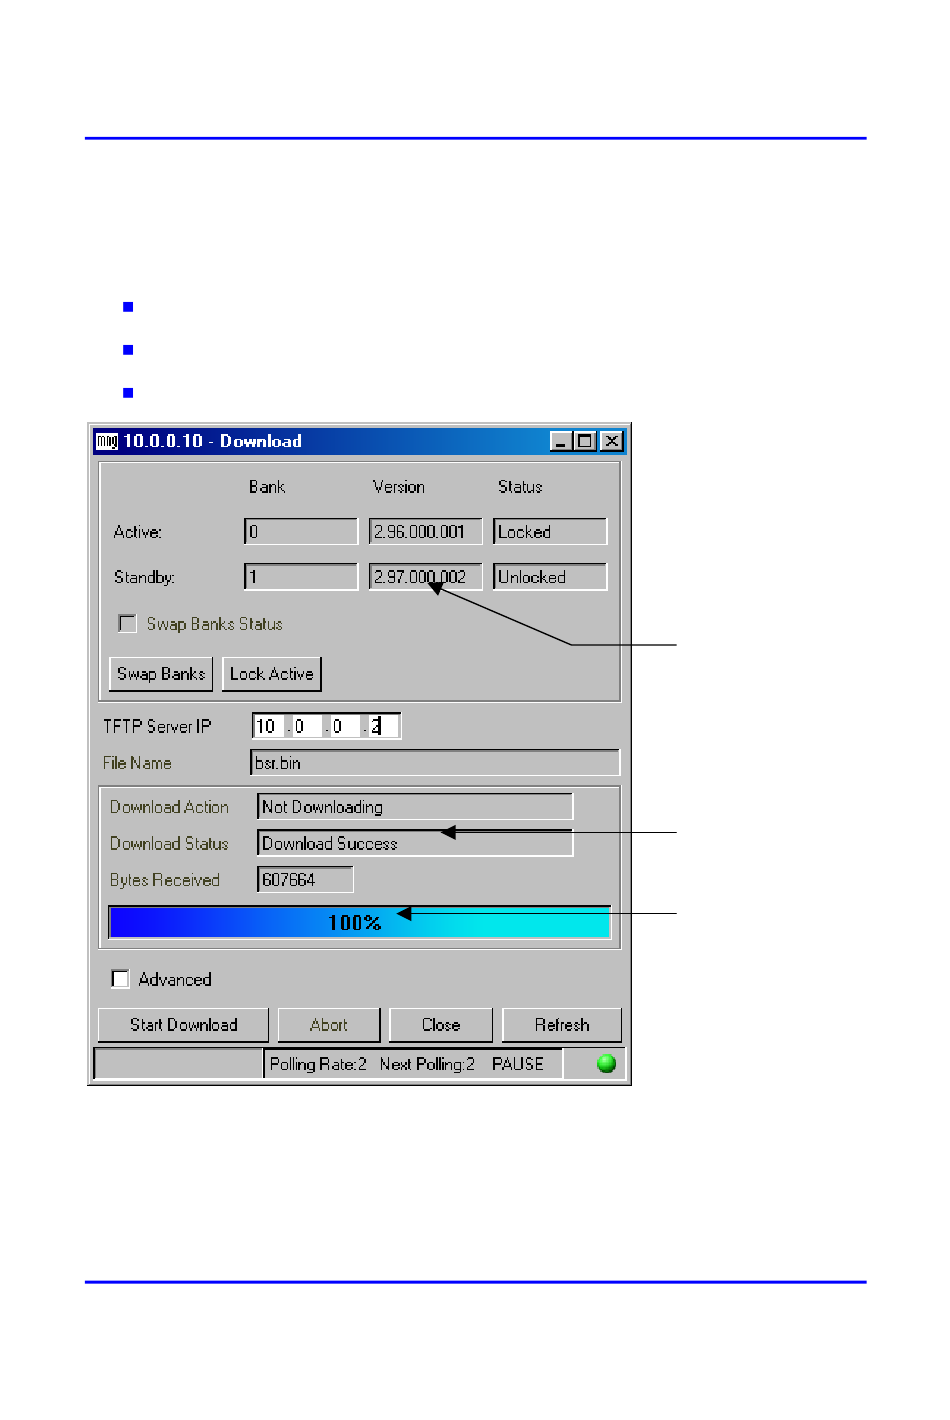Abort the current download
Viewport: 950px width, 1420px height.
point(328,1025)
